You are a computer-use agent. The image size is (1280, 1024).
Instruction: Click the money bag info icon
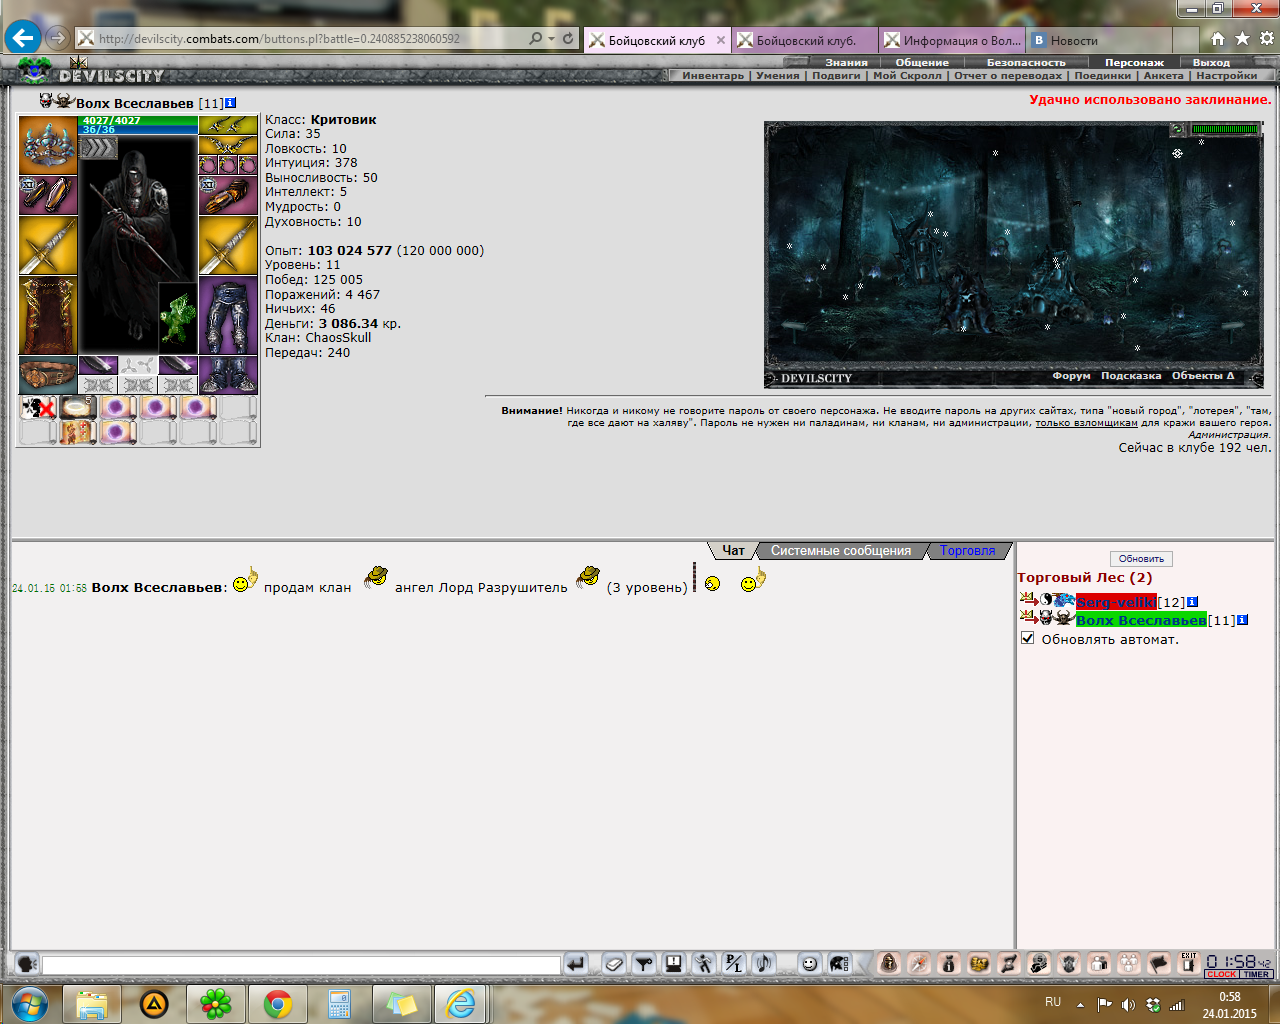949,964
